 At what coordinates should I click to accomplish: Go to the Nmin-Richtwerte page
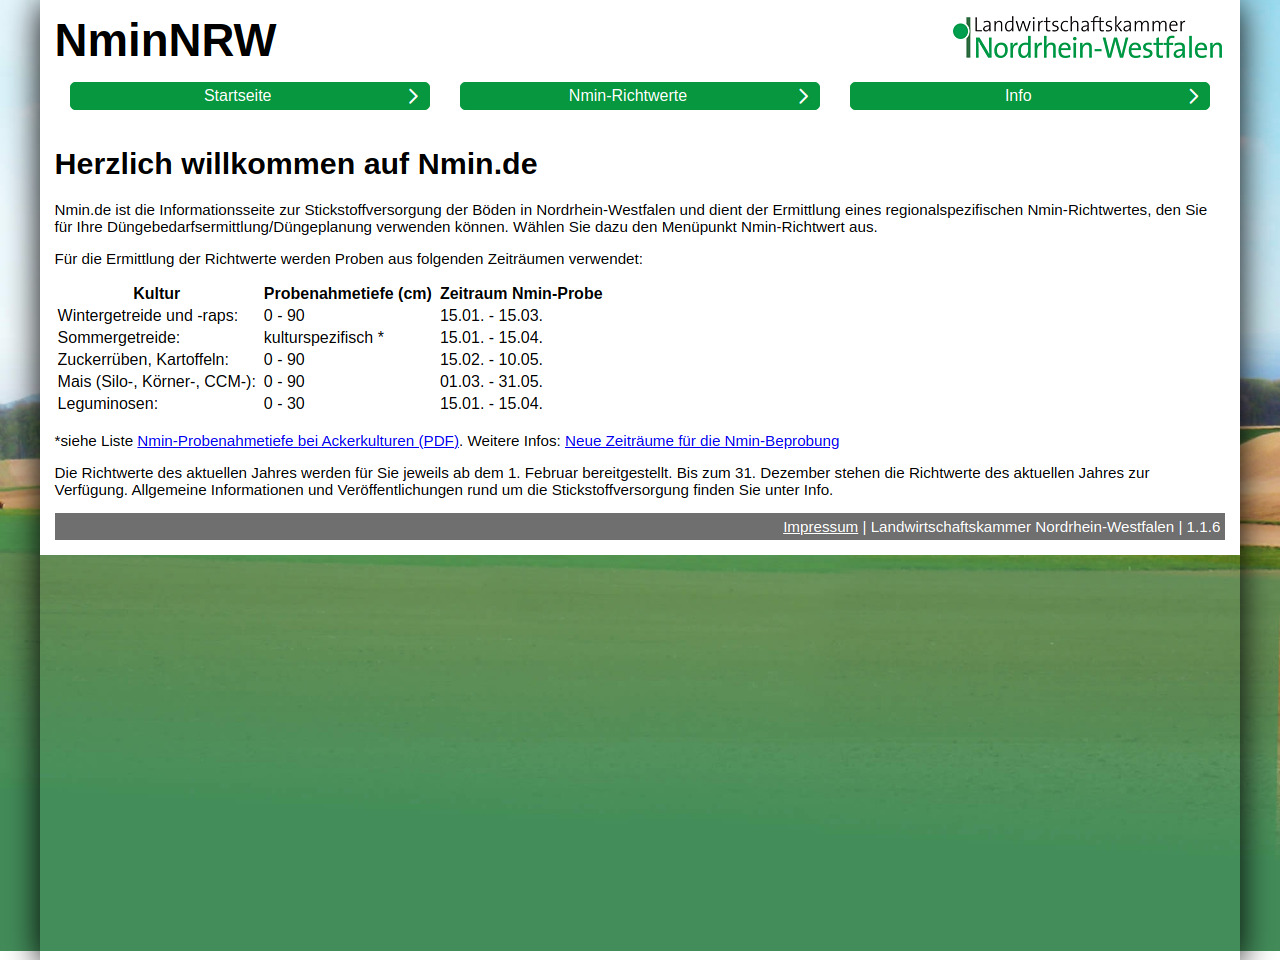pyautogui.click(x=627, y=96)
